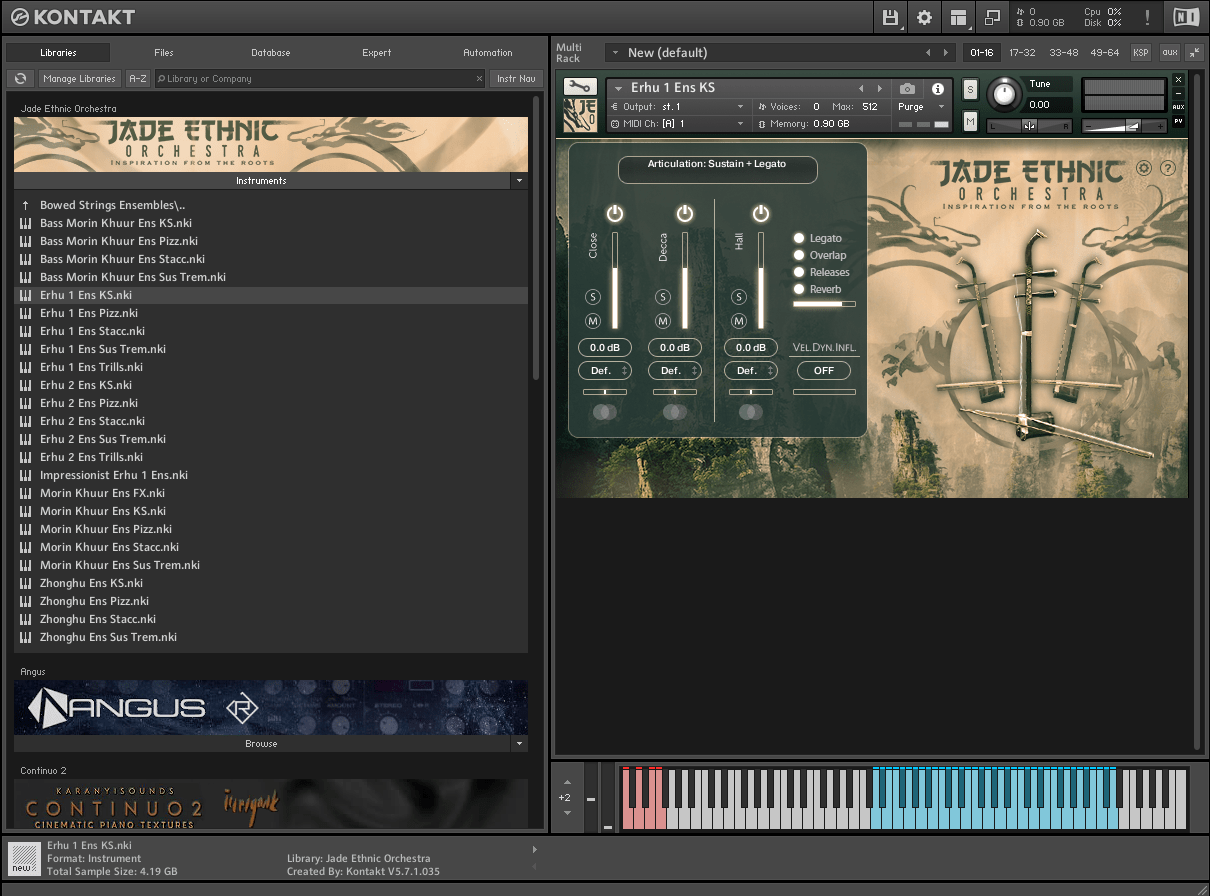This screenshot has width=1210, height=896.
Task: Open the MIDI Ch dropdown
Action: [678, 124]
